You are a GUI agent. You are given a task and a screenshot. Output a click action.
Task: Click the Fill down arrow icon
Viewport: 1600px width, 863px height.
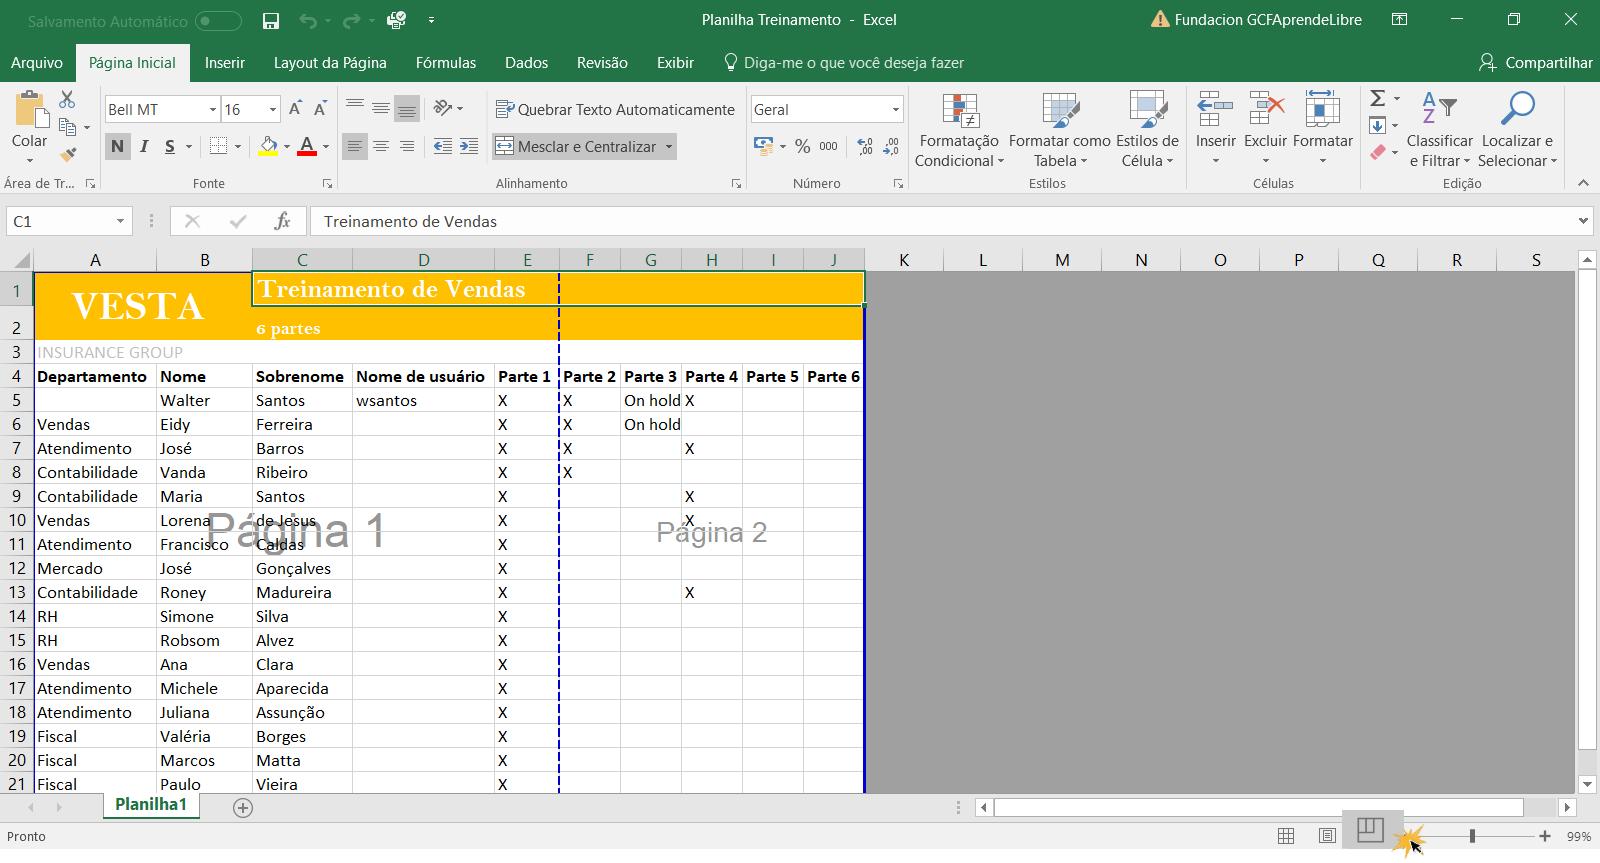[1378, 125]
